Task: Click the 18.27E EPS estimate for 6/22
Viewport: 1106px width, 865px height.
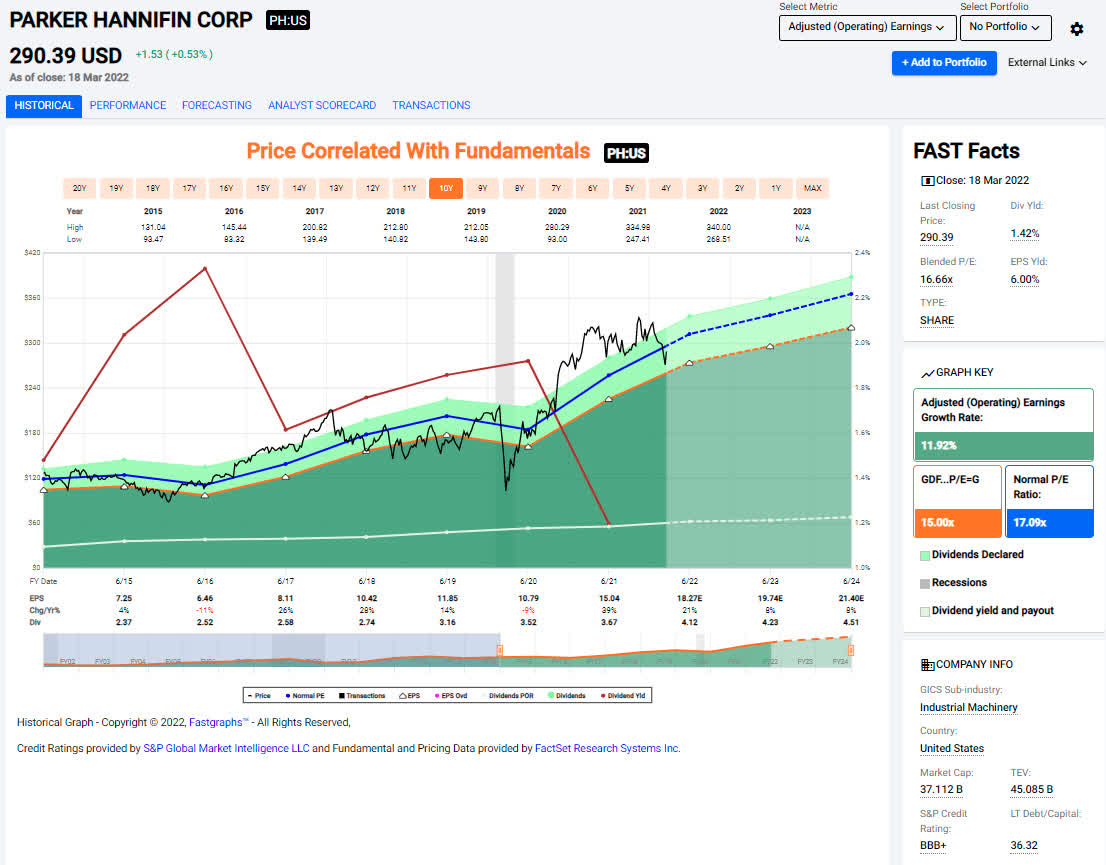Action: pyautogui.click(x=689, y=598)
